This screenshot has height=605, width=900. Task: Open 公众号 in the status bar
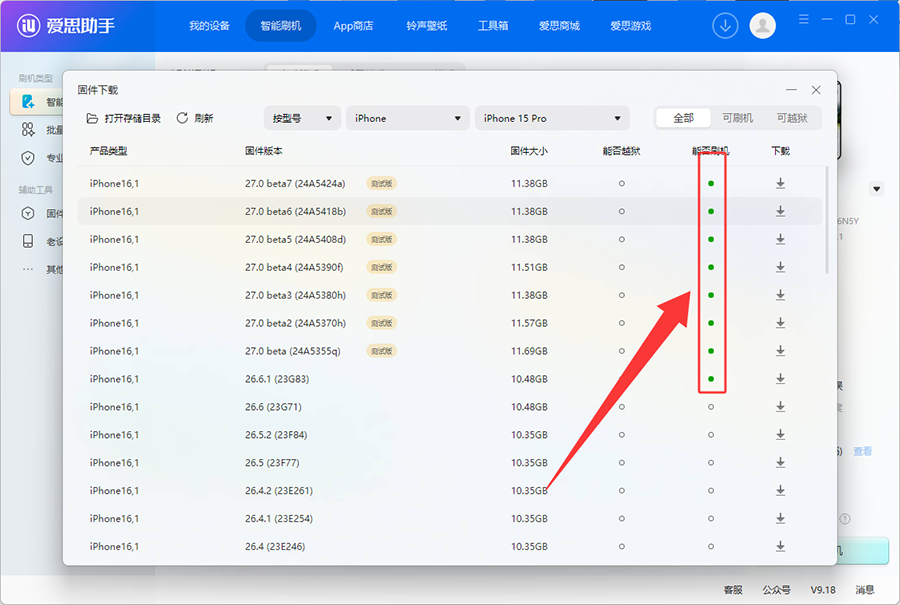(776, 590)
